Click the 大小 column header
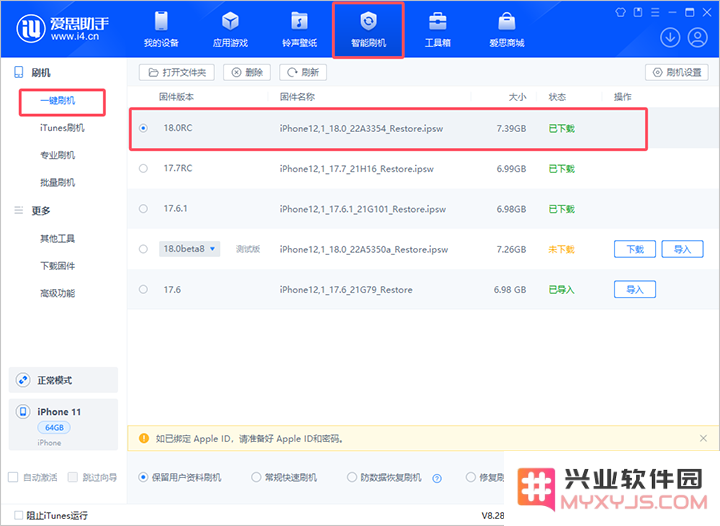This screenshot has width=720, height=526. click(x=518, y=97)
